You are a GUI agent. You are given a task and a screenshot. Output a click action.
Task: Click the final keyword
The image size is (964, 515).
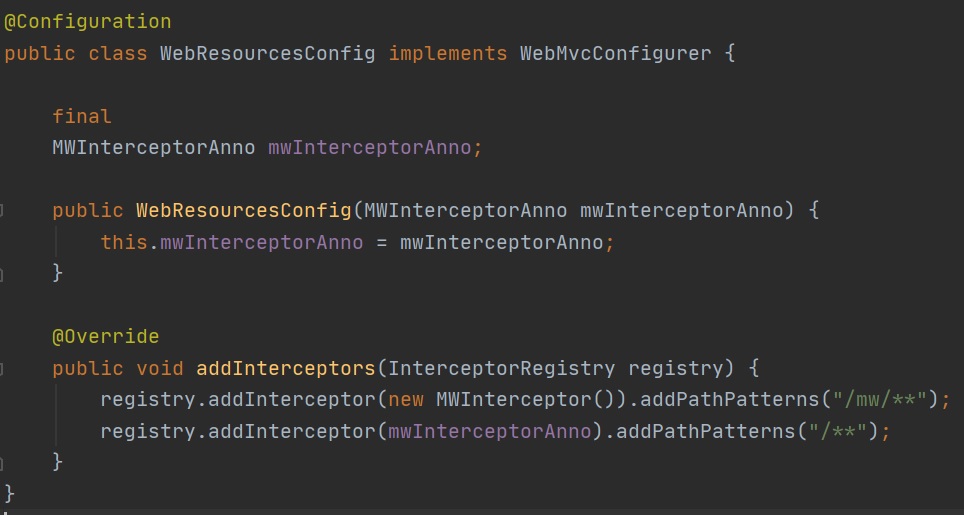coord(82,116)
